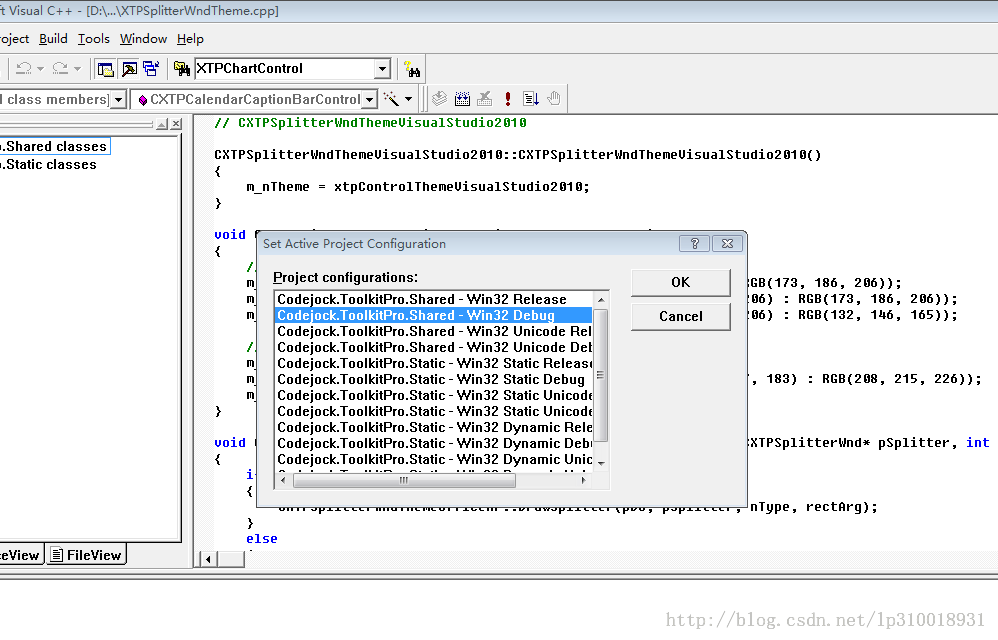Click the configuration list scroll-left arrow
Image resolution: width=998 pixels, height=640 pixels.
(x=283, y=480)
